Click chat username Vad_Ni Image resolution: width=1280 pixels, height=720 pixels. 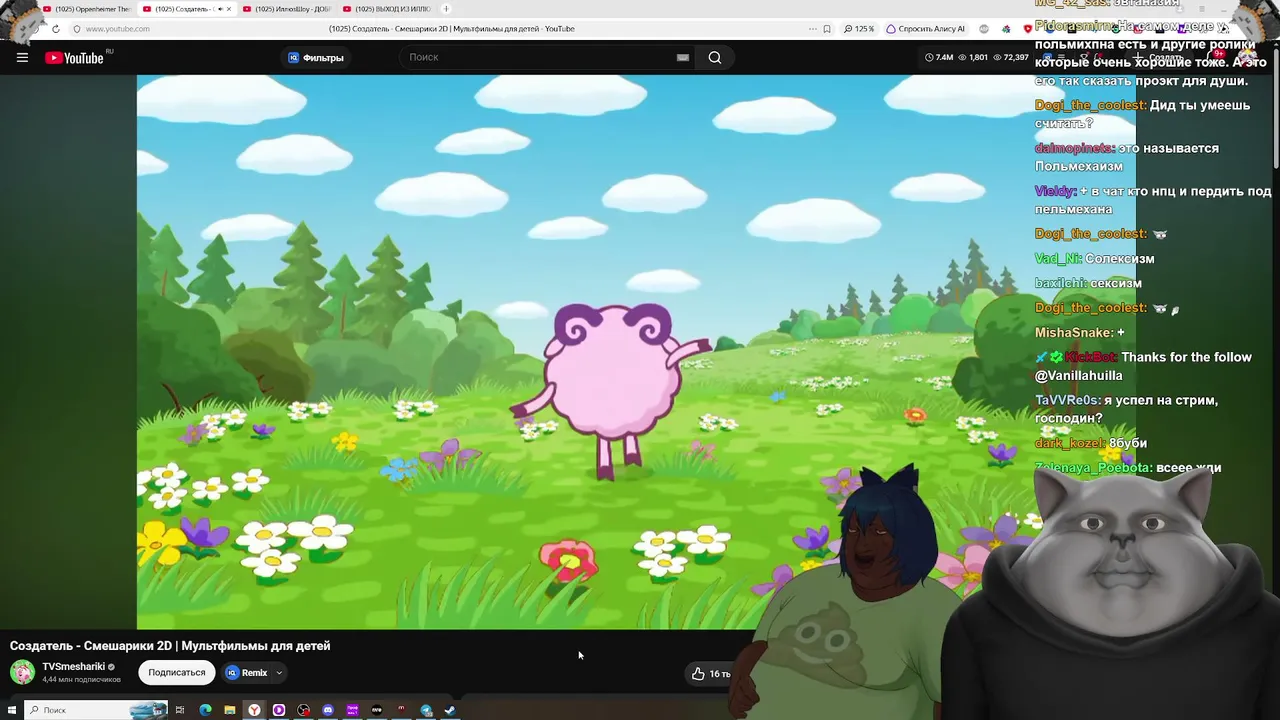pyautogui.click(x=1058, y=259)
